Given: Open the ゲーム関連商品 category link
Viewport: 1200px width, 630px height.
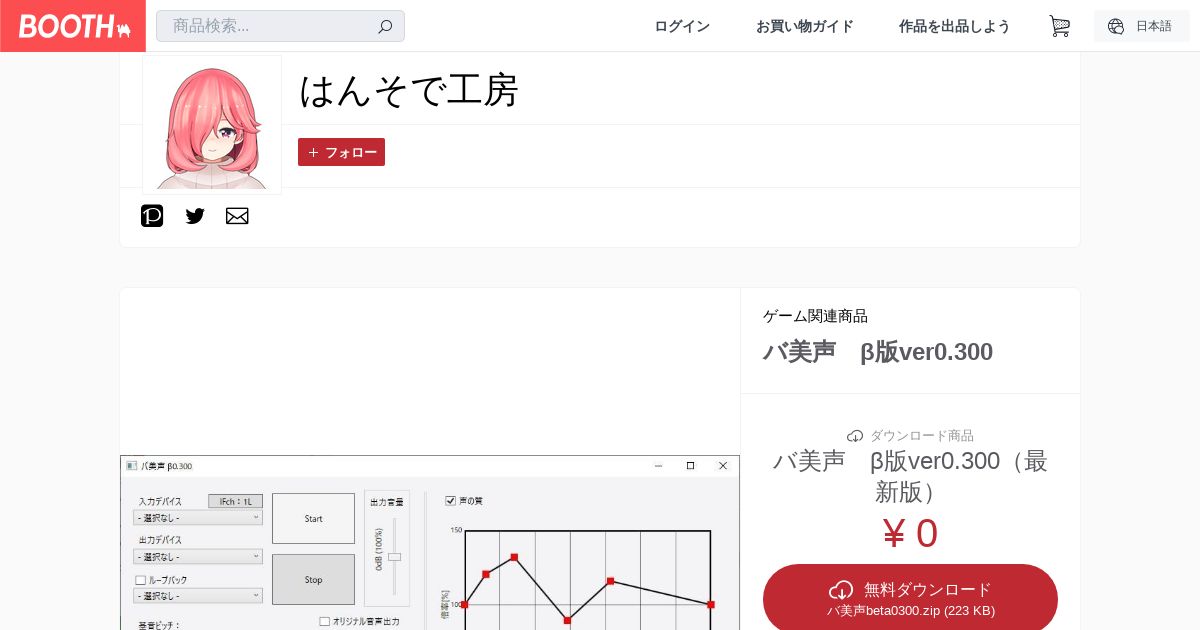Looking at the screenshot, I should [815, 316].
